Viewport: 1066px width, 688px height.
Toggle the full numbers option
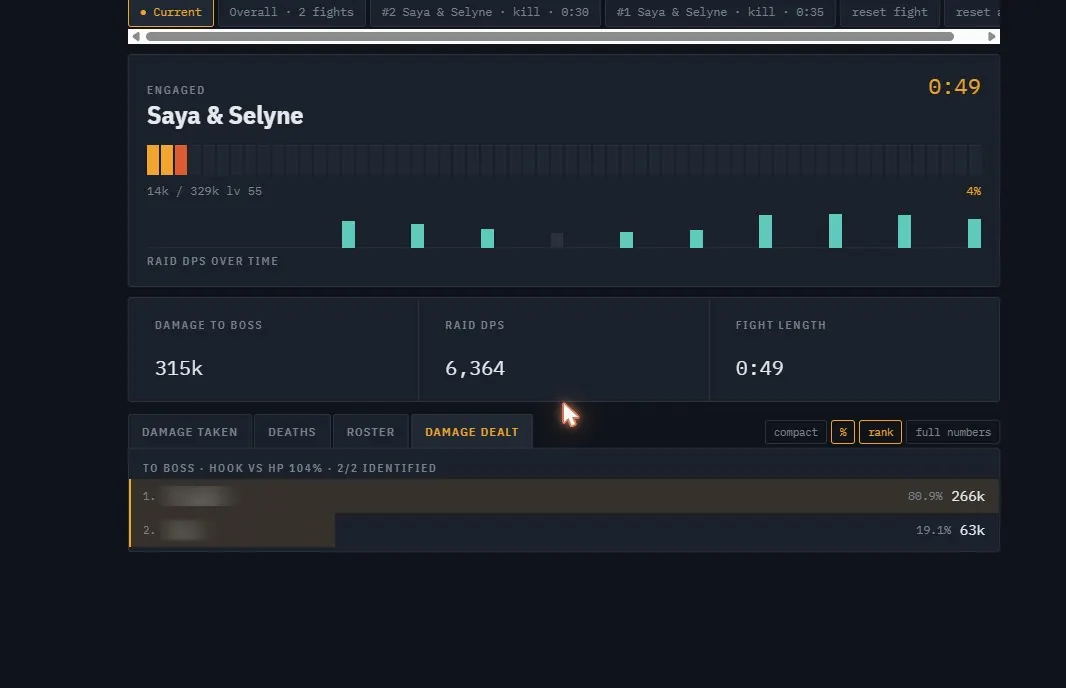click(953, 432)
